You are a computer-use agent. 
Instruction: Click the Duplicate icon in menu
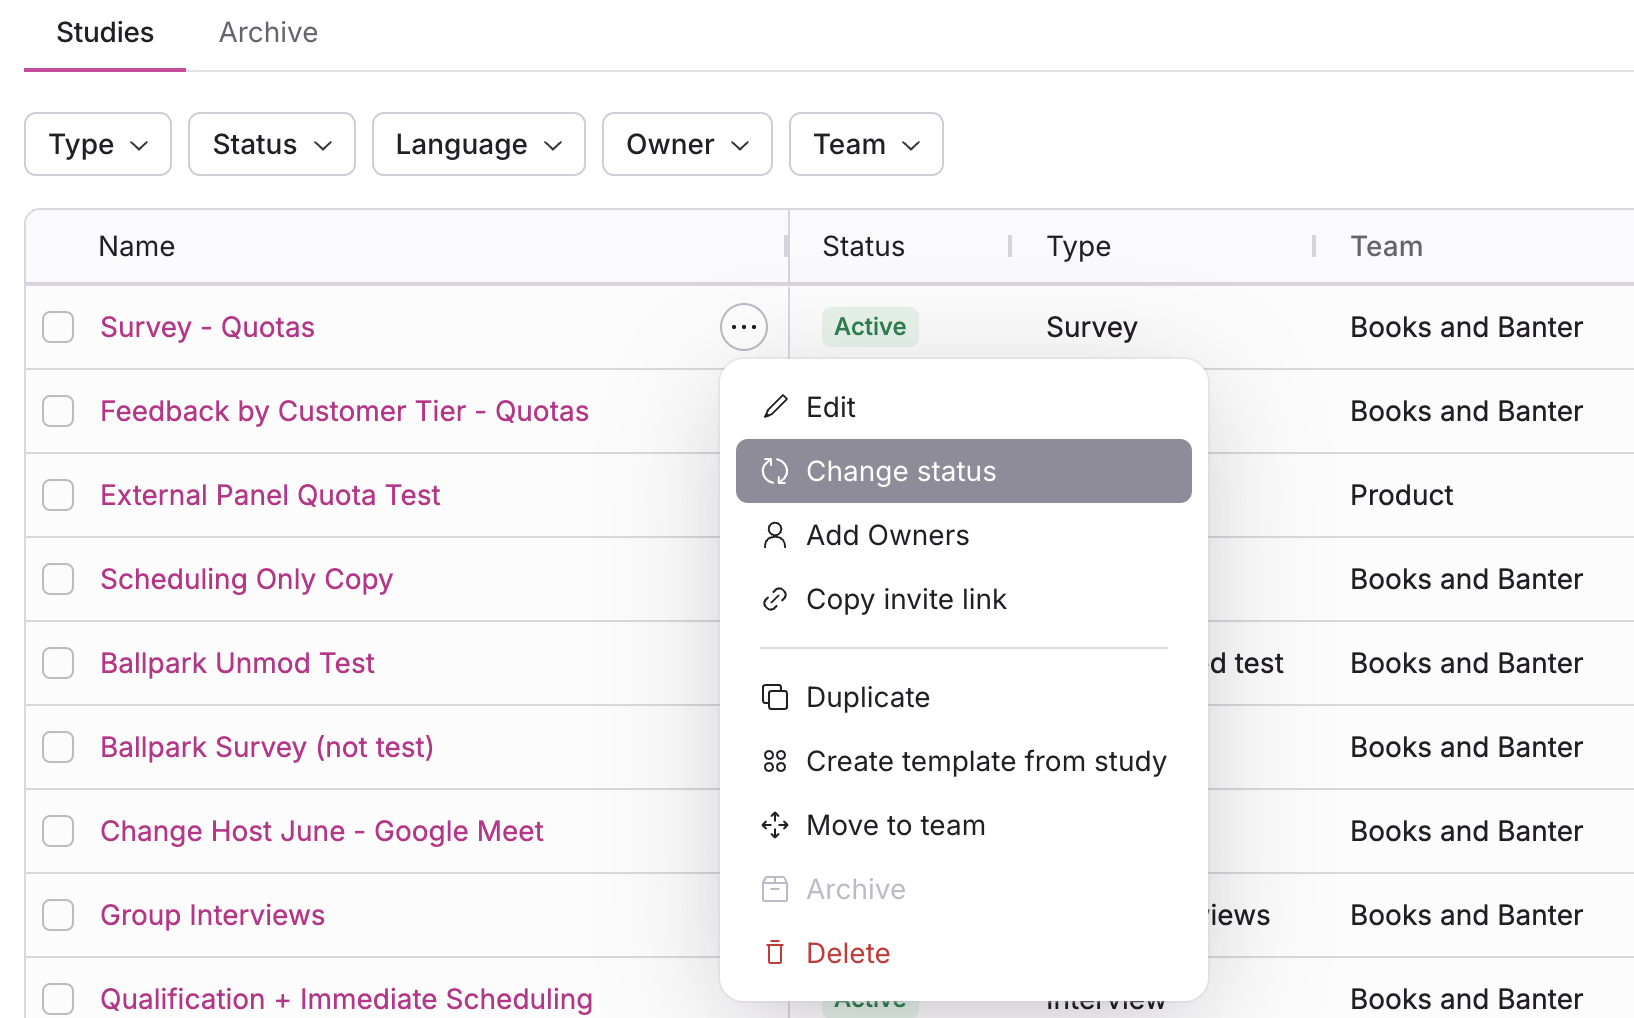click(775, 697)
